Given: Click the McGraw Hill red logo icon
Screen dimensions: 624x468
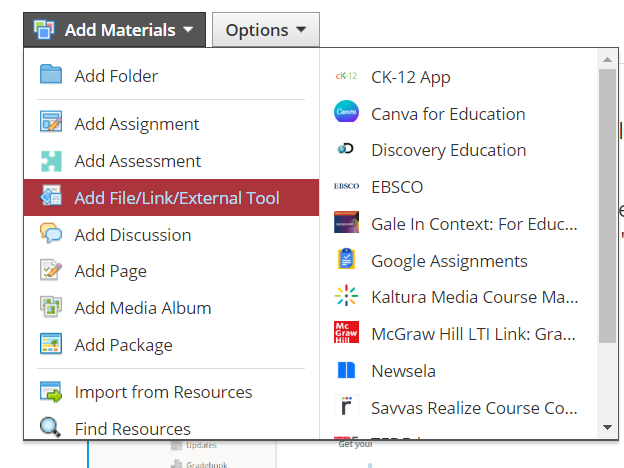Looking at the screenshot, I should 346,332.
